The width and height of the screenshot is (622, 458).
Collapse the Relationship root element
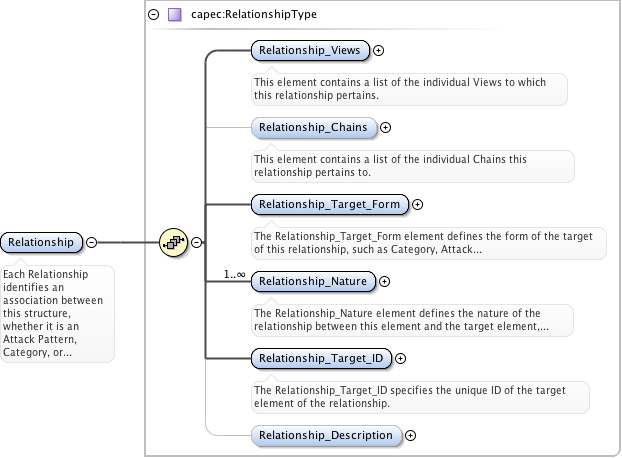click(x=91, y=242)
